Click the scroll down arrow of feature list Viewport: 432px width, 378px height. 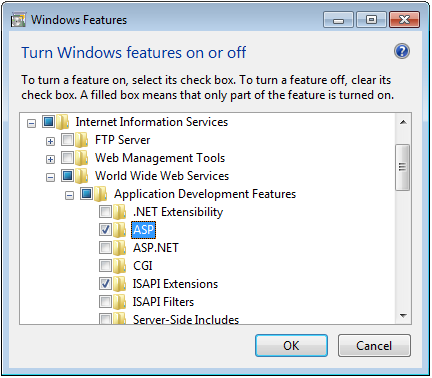[x=403, y=315]
